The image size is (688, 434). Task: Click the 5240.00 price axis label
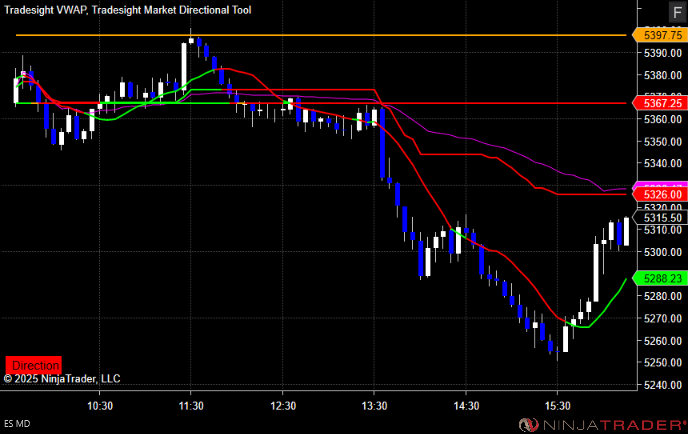click(663, 385)
